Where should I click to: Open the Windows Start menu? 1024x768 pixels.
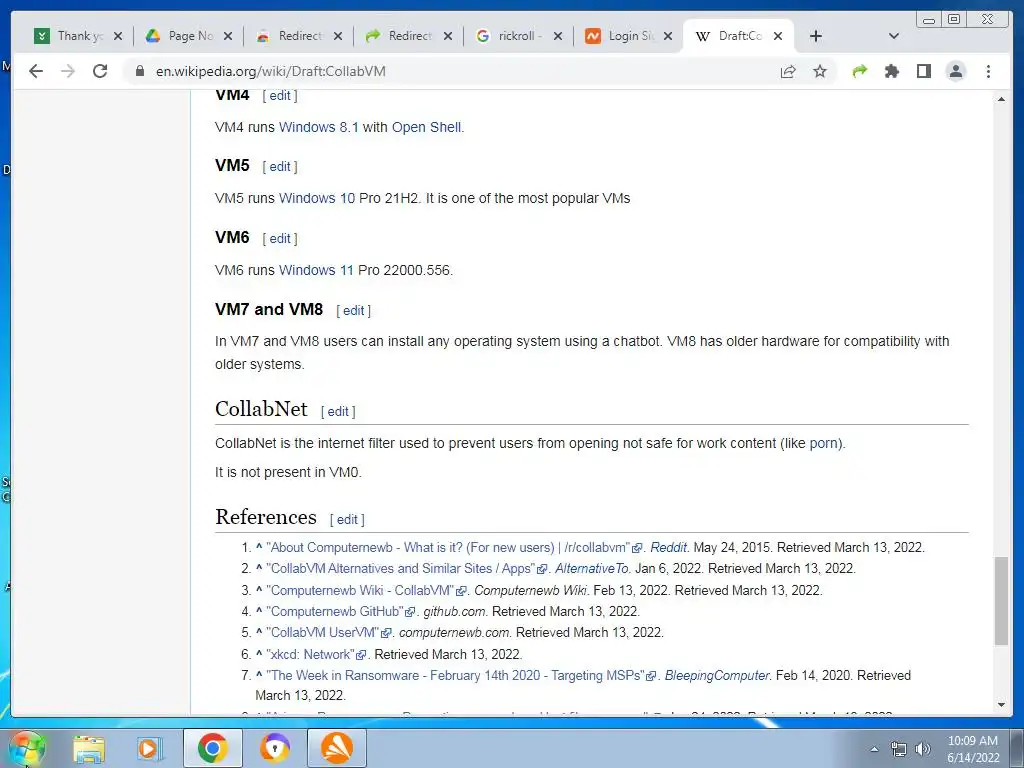point(26,748)
